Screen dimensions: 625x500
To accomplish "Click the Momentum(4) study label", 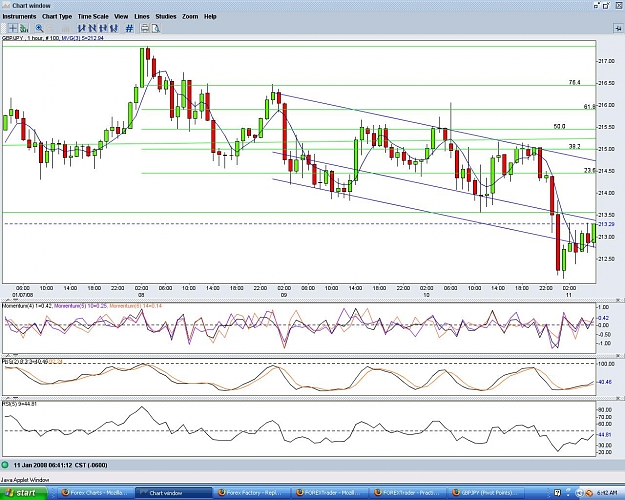I will click(x=28, y=306).
